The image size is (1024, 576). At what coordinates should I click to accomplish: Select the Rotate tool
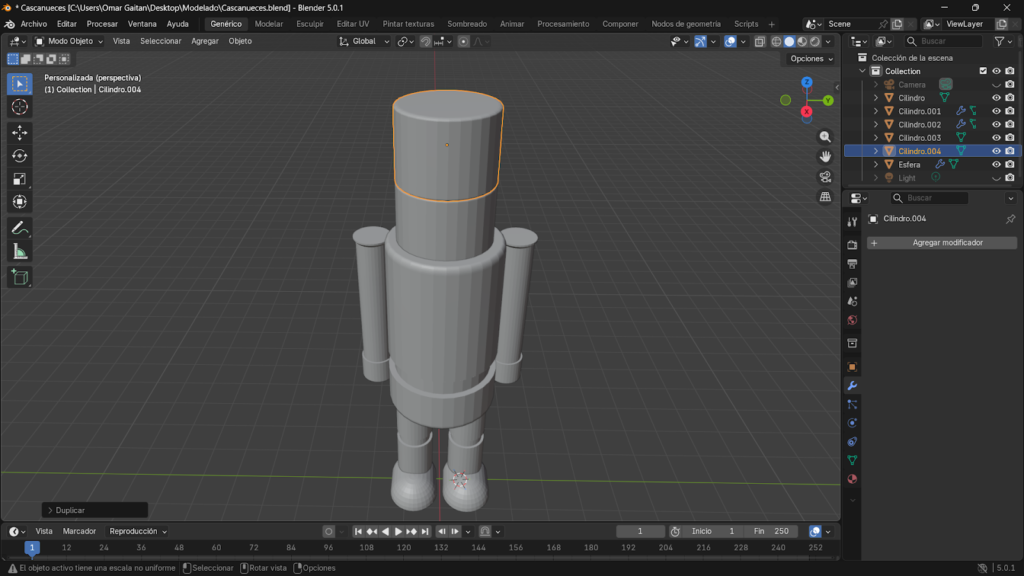[19, 155]
